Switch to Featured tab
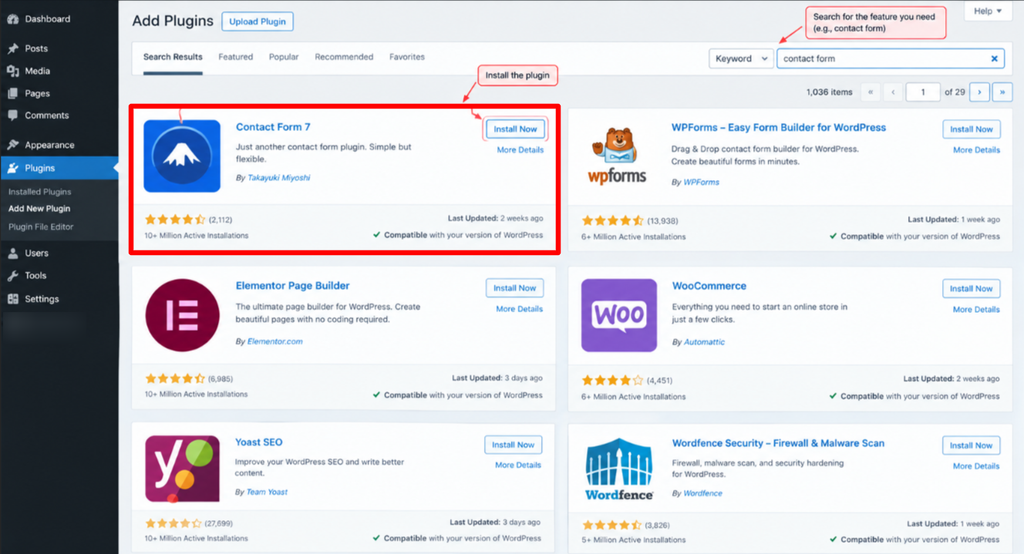 [x=236, y=57]
